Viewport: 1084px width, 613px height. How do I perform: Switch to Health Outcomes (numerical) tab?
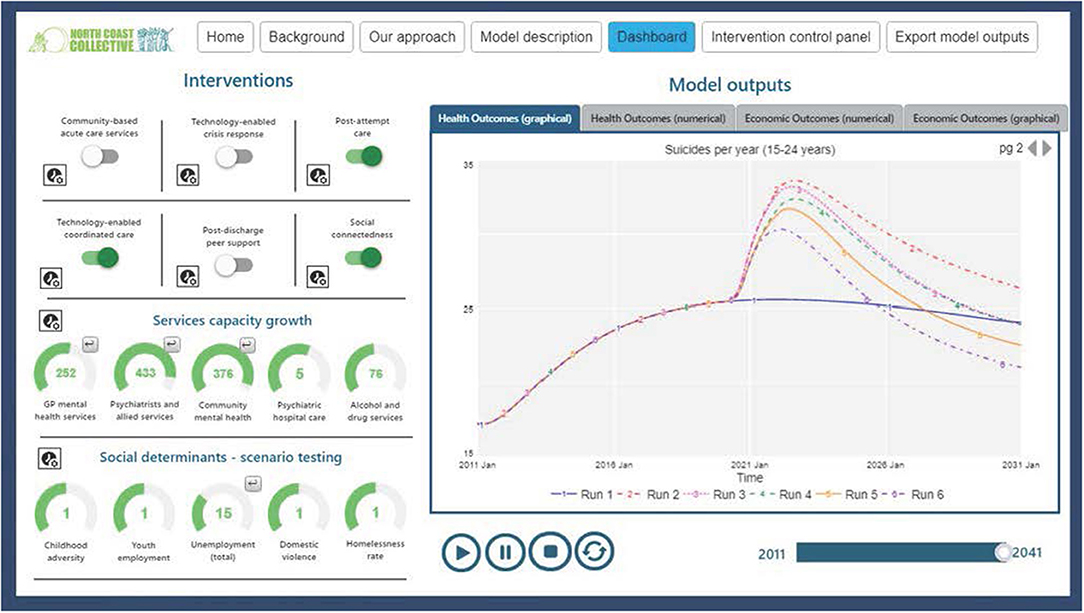pos(658,118)
